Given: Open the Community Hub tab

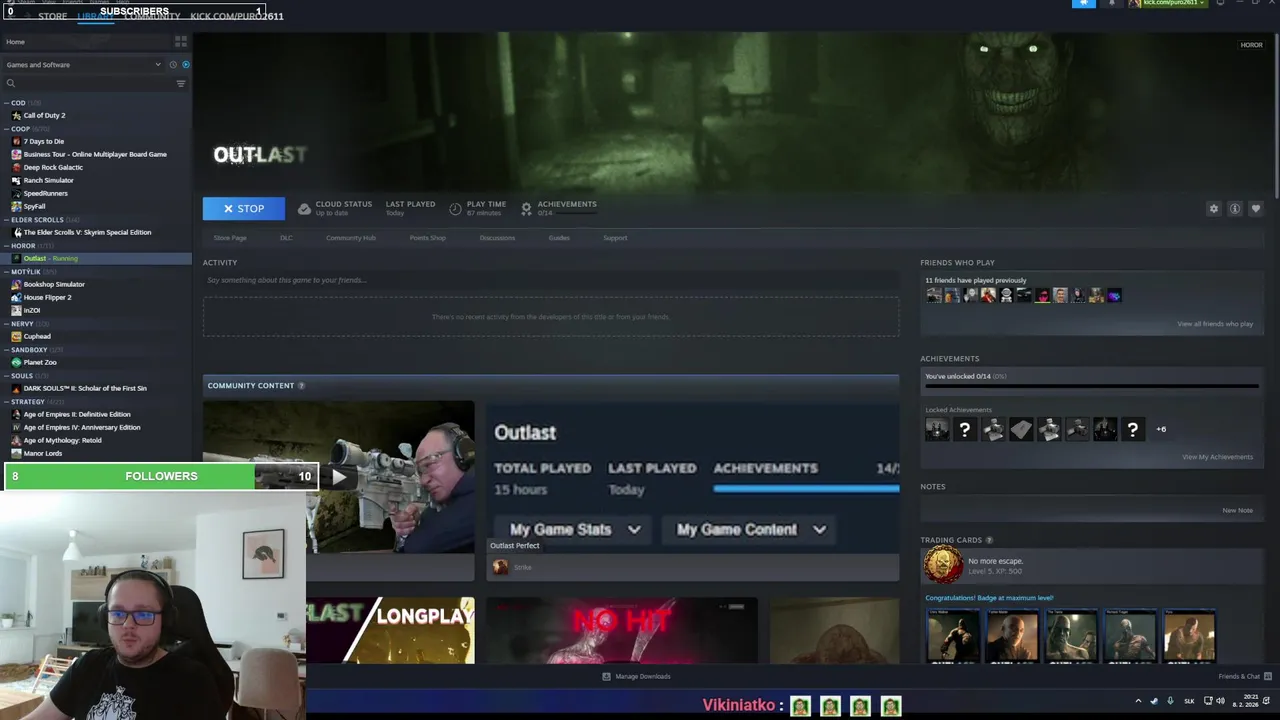Looking at the screenshot, I should coord(351,238).
